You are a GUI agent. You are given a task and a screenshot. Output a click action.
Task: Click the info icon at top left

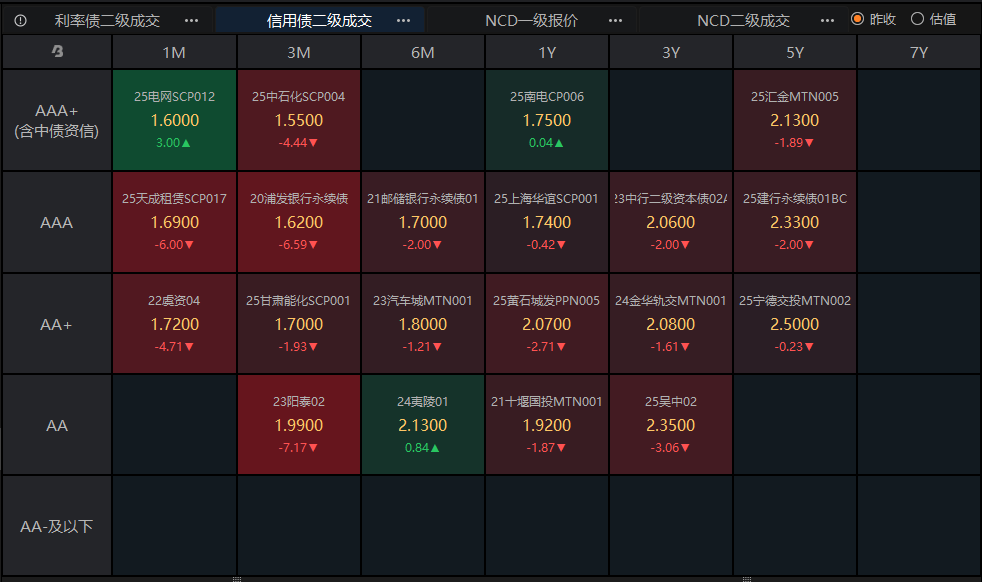click(x=20, y=21)
